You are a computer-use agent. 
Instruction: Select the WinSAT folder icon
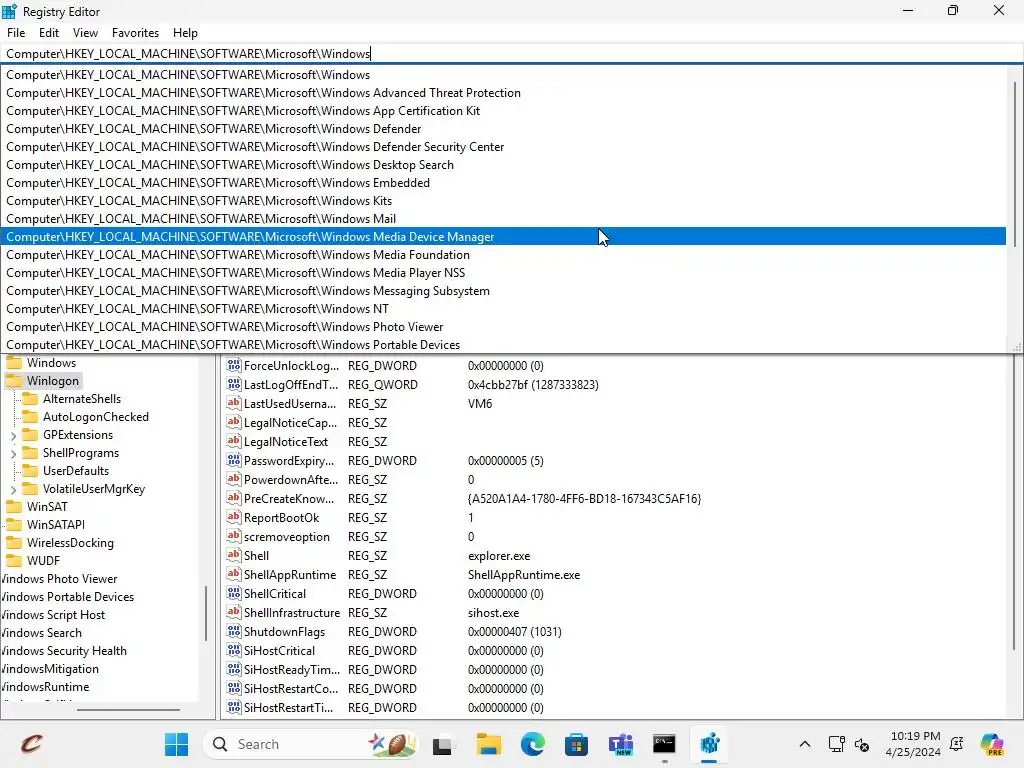click(x=14, y=507)
